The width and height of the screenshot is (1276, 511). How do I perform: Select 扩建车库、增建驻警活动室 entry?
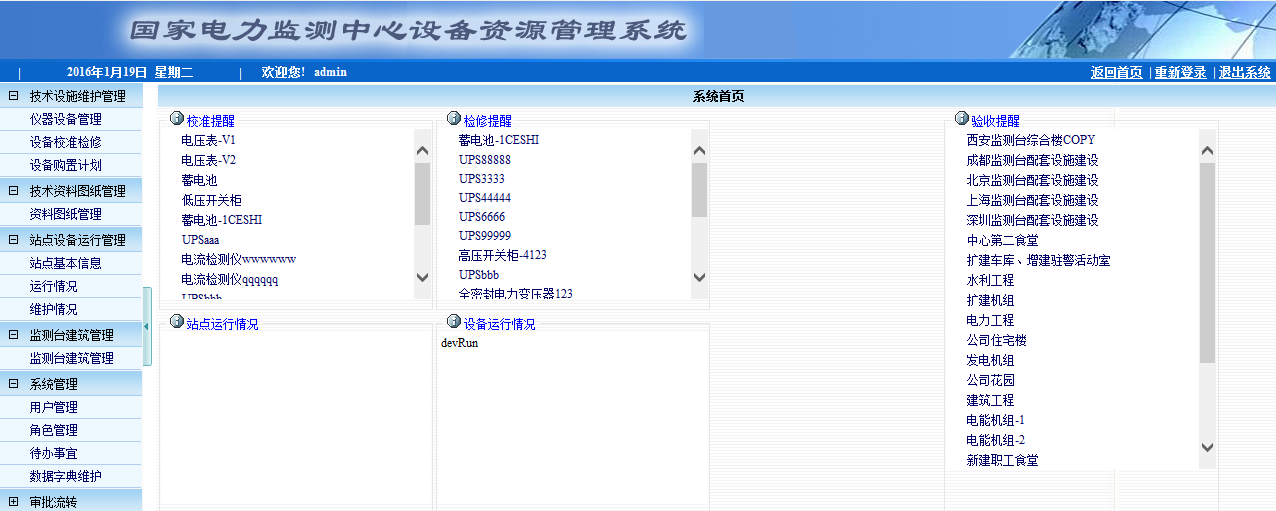1038,260
